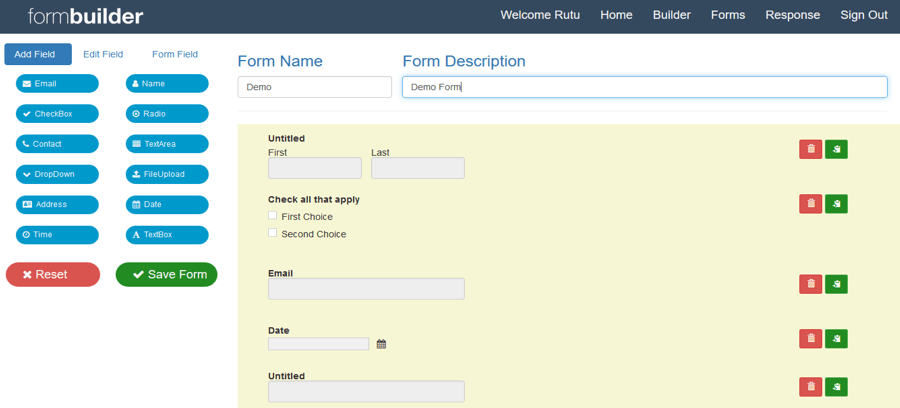Copy the Date field using green icon
This screenshot has height=408, width=900.
(836, 339)
